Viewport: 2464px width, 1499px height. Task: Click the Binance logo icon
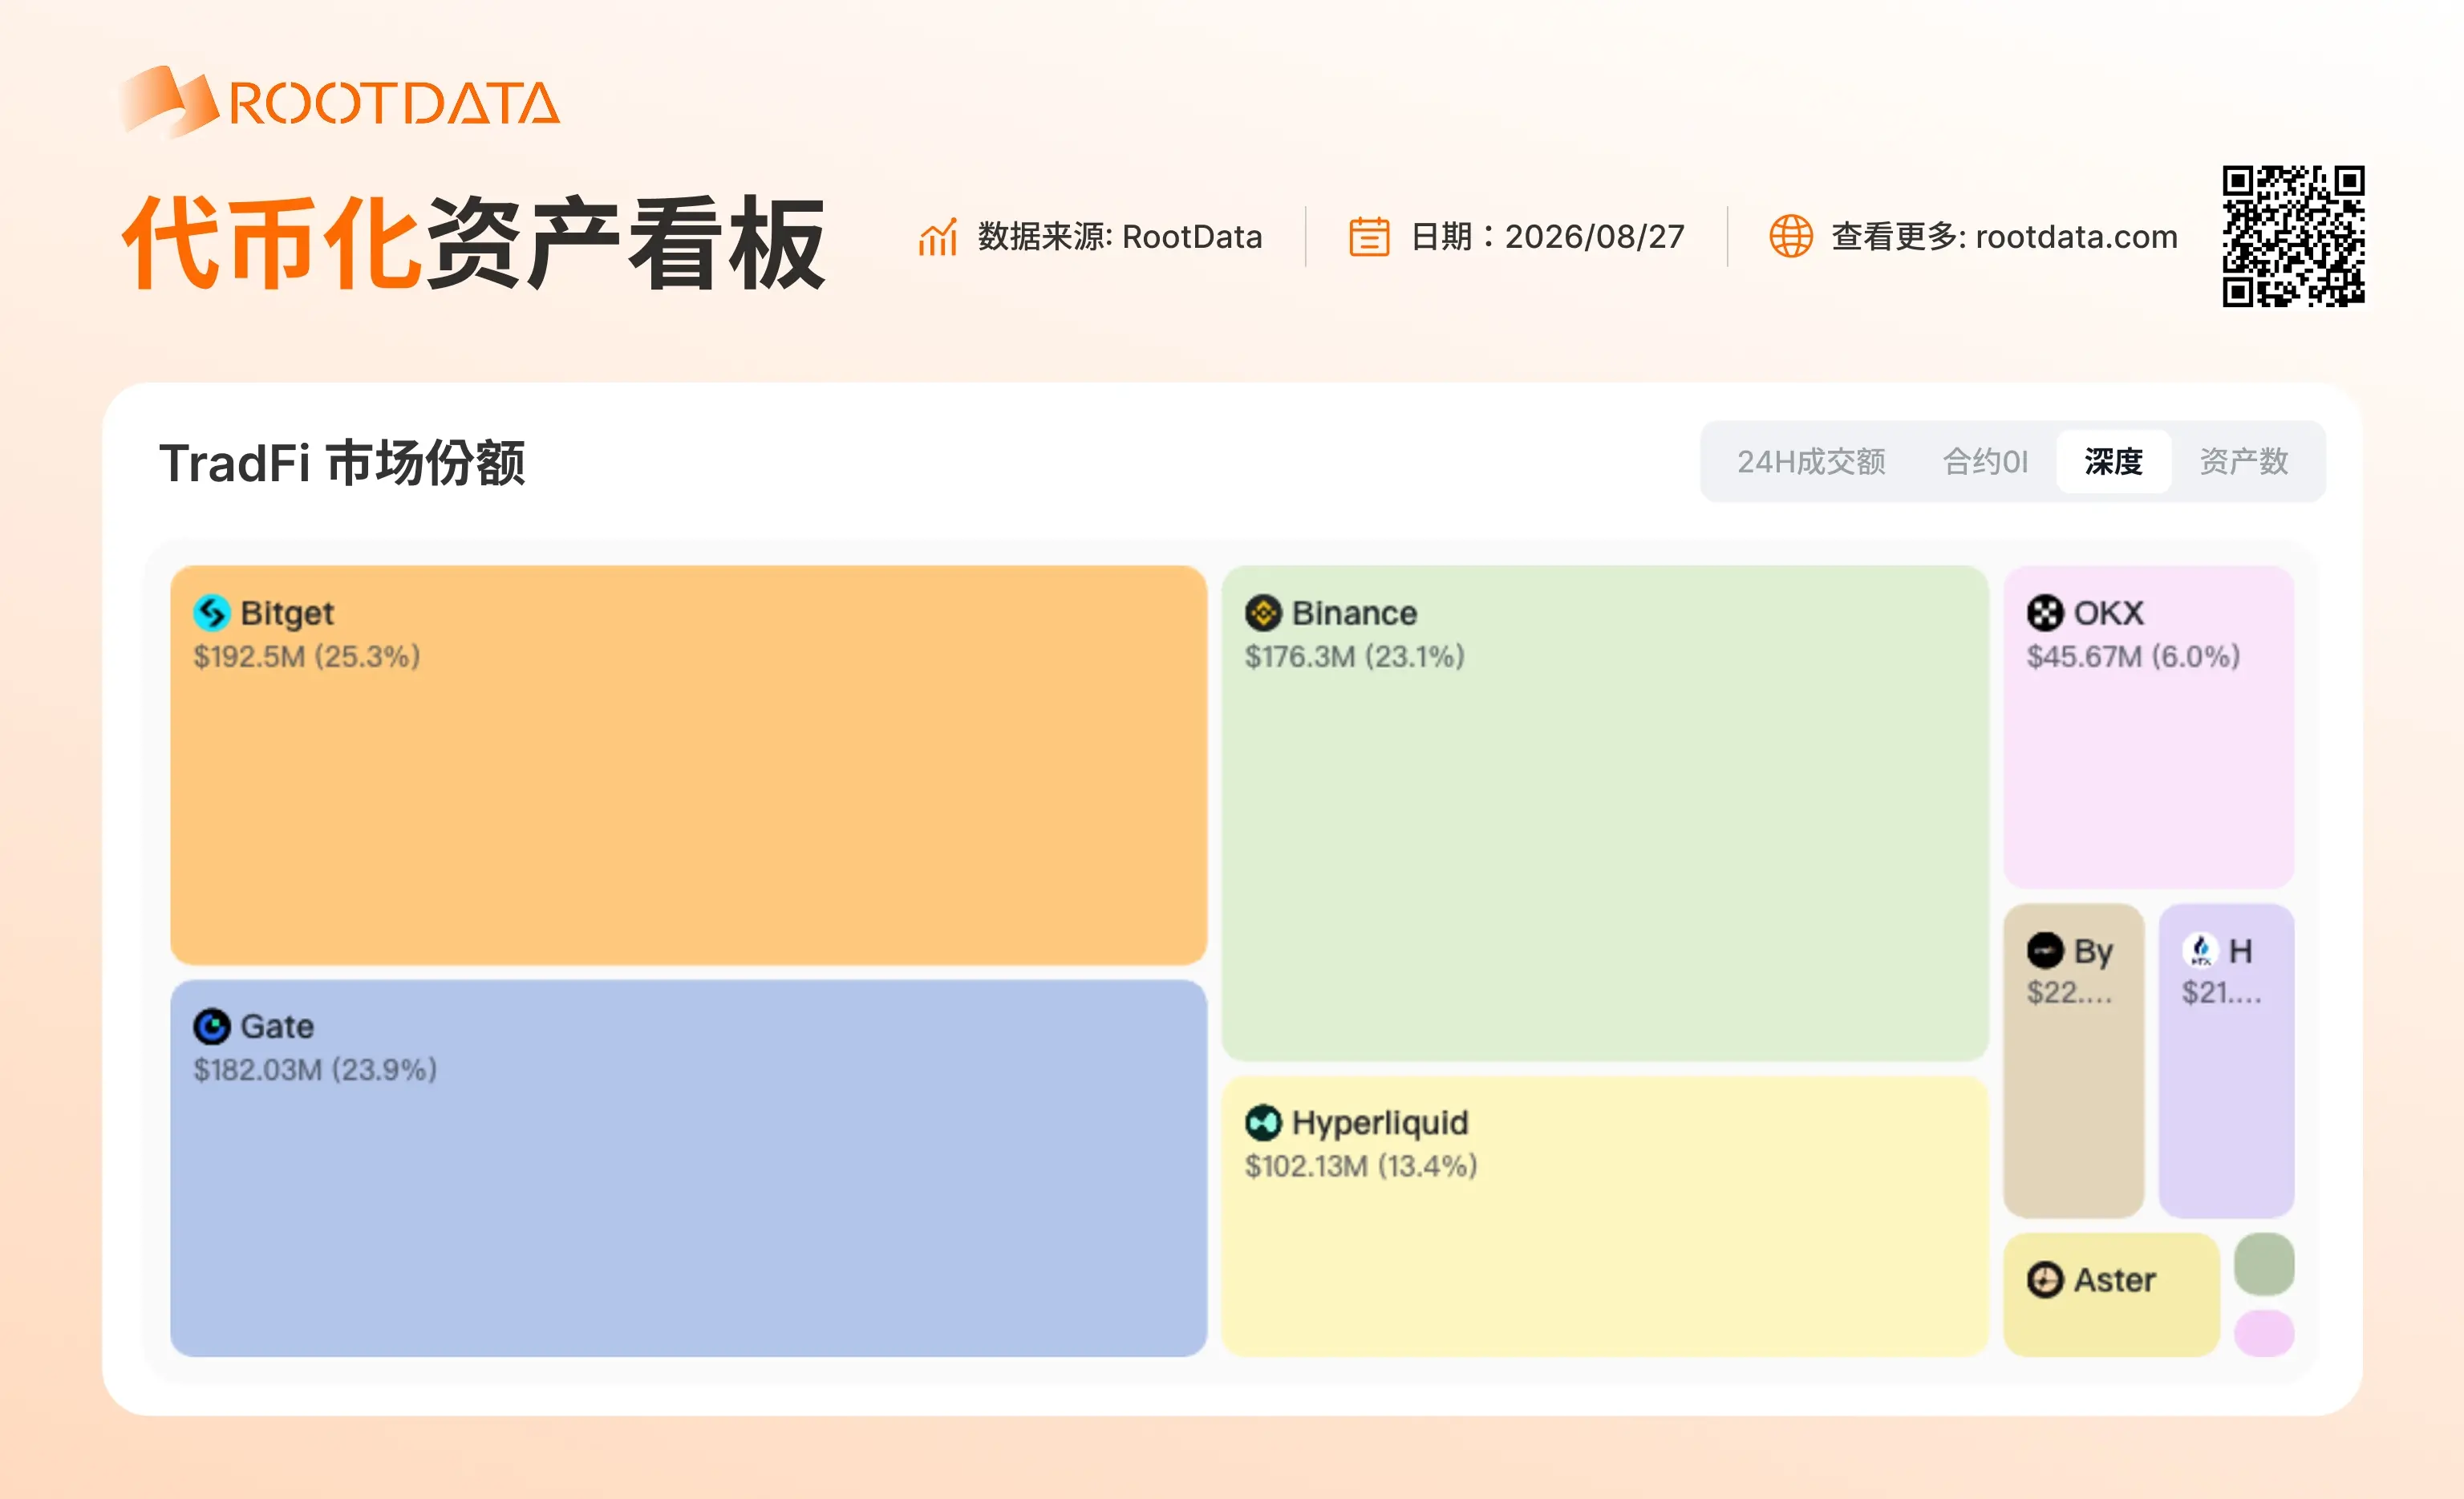coord(1263,612)
